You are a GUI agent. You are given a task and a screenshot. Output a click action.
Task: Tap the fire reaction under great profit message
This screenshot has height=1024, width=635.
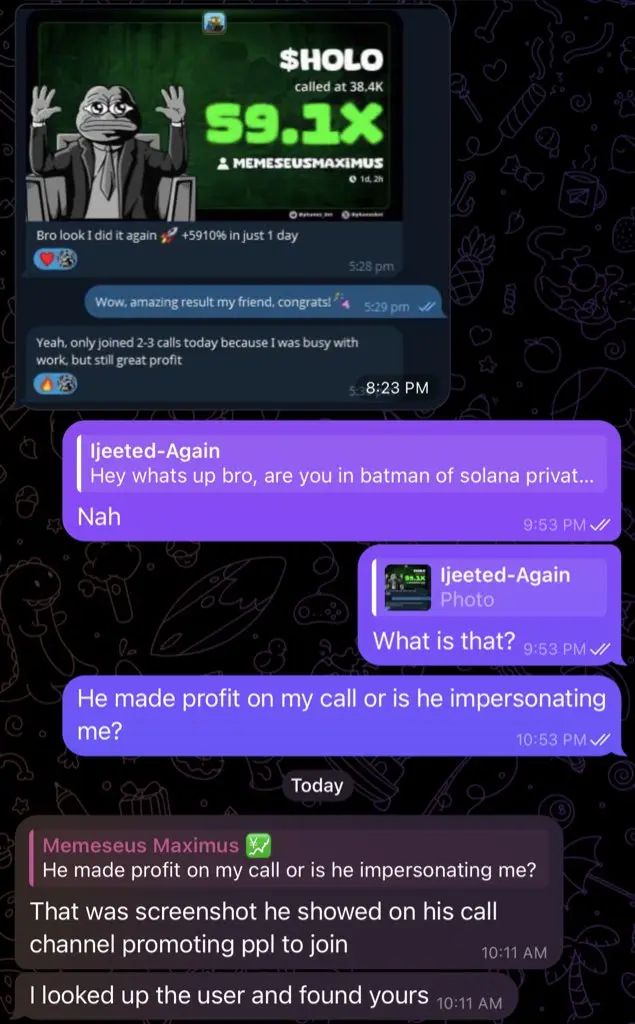point(45,384)
